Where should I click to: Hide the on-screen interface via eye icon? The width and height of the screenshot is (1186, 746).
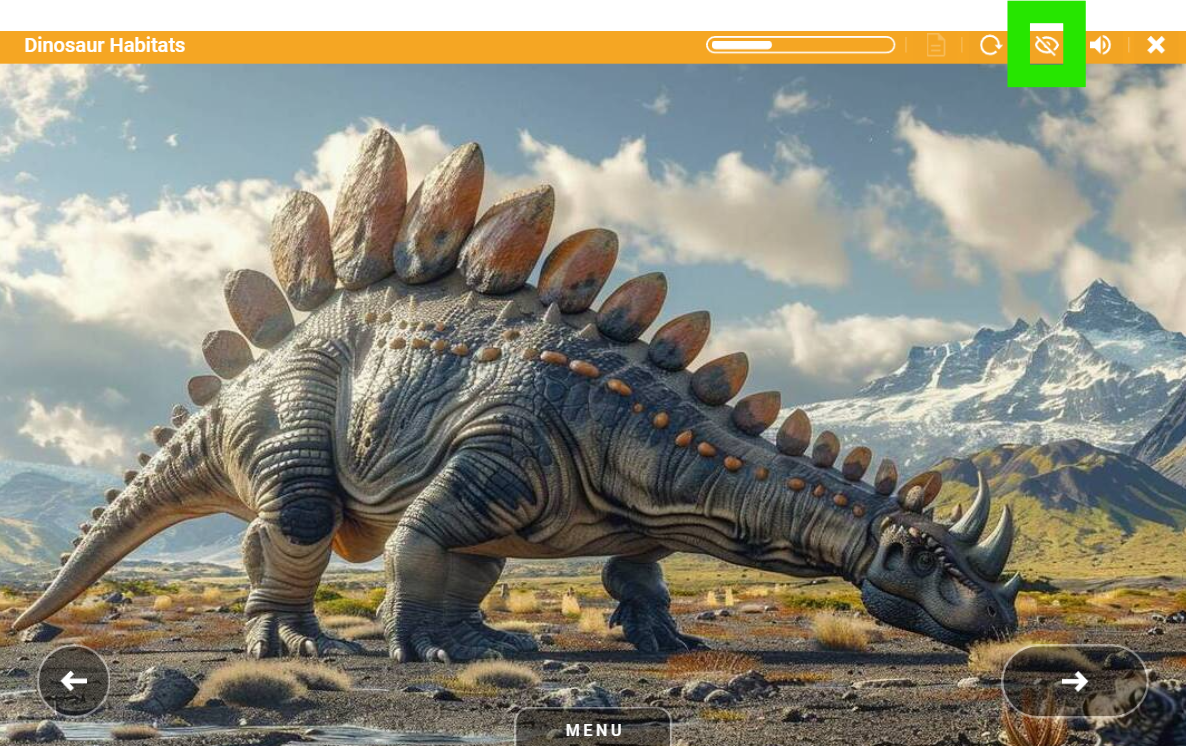(1046, 45)
